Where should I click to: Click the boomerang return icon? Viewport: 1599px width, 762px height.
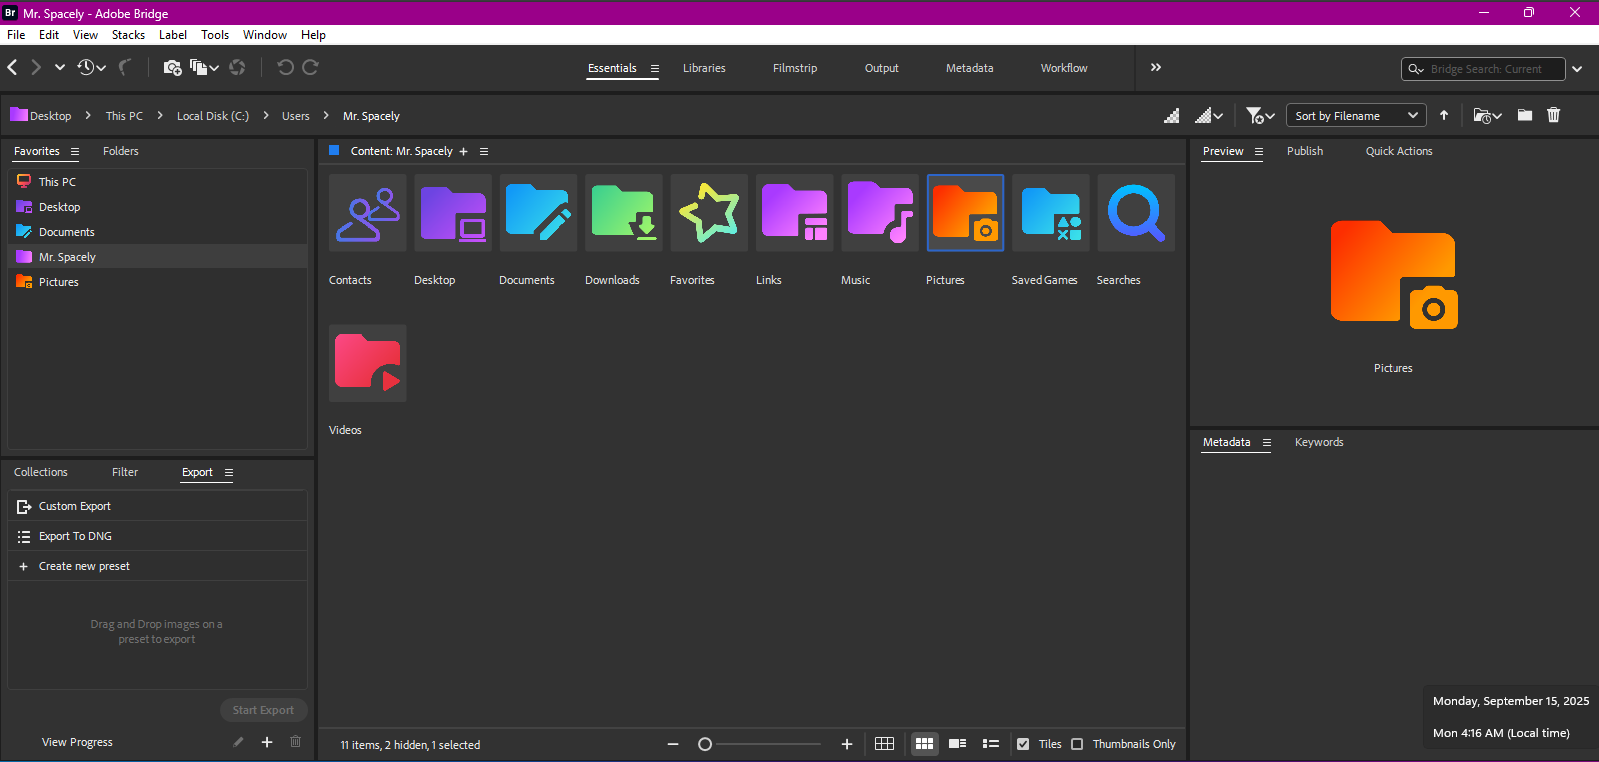tap(125, 67)
